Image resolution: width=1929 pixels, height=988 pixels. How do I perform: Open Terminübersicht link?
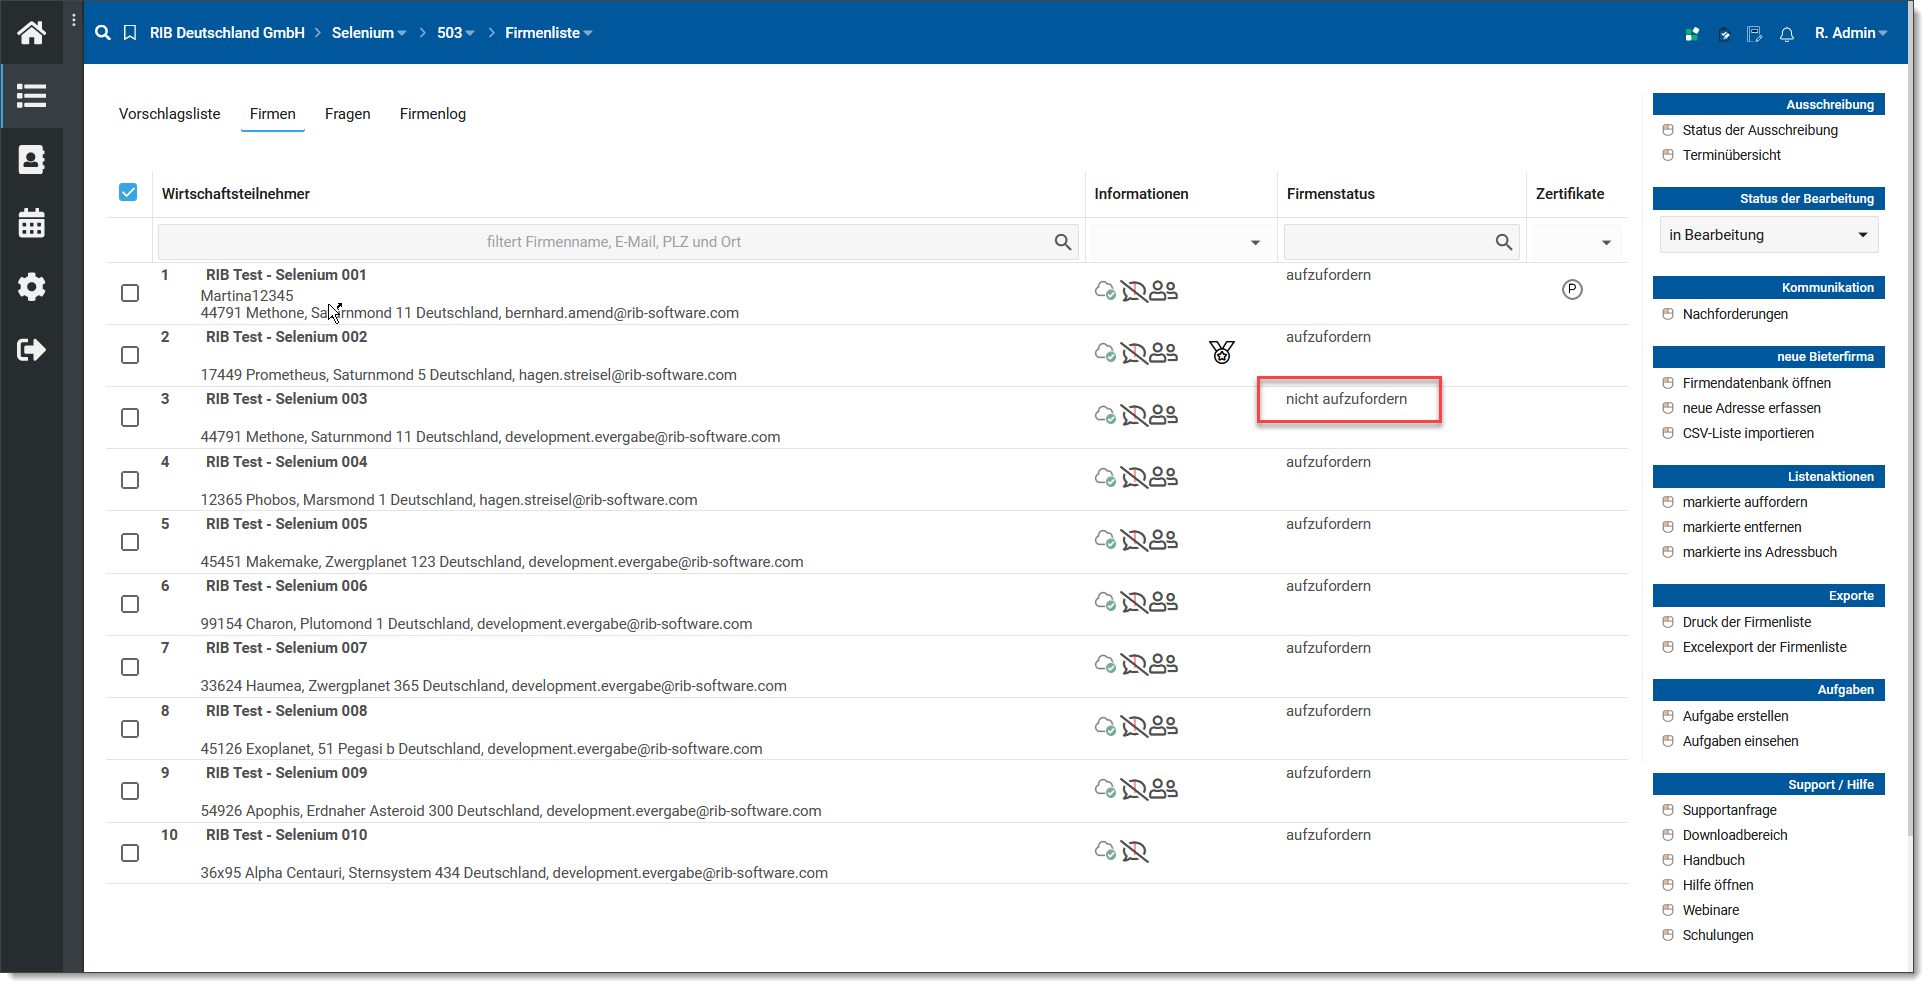[1732, 155]
